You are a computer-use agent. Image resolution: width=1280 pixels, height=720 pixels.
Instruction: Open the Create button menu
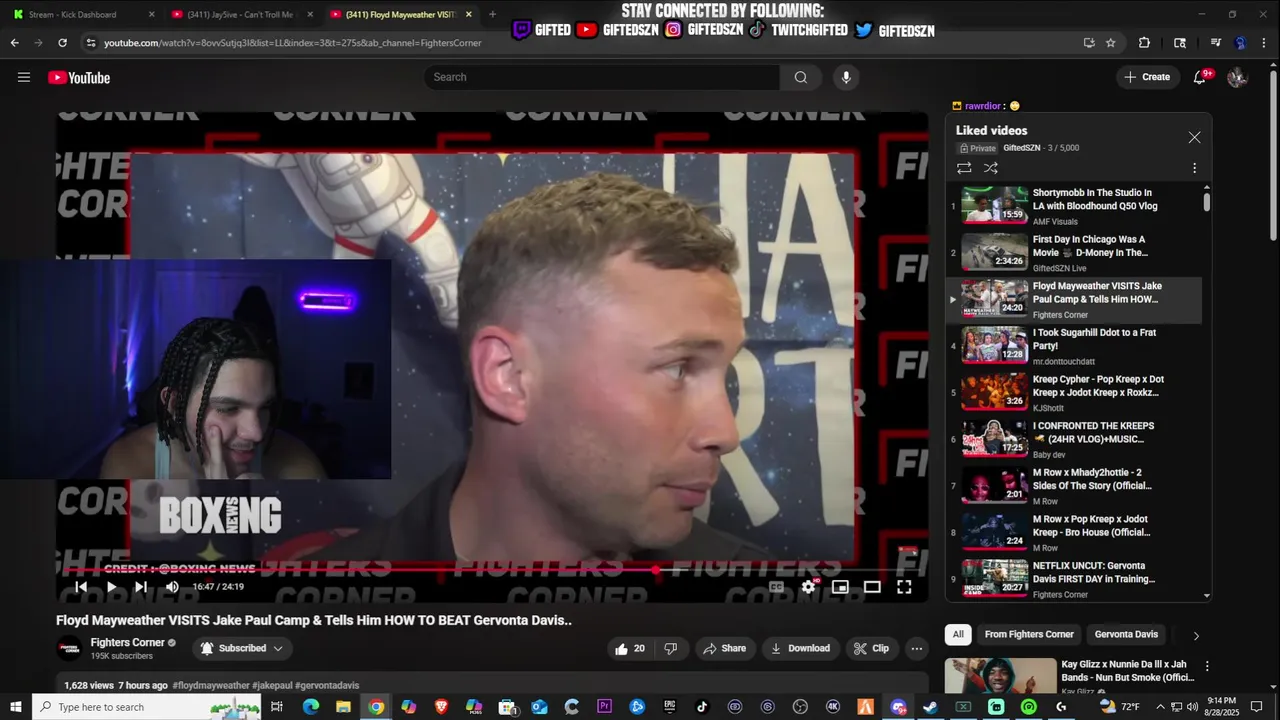pyautogui.click(x=1148, y=77)
